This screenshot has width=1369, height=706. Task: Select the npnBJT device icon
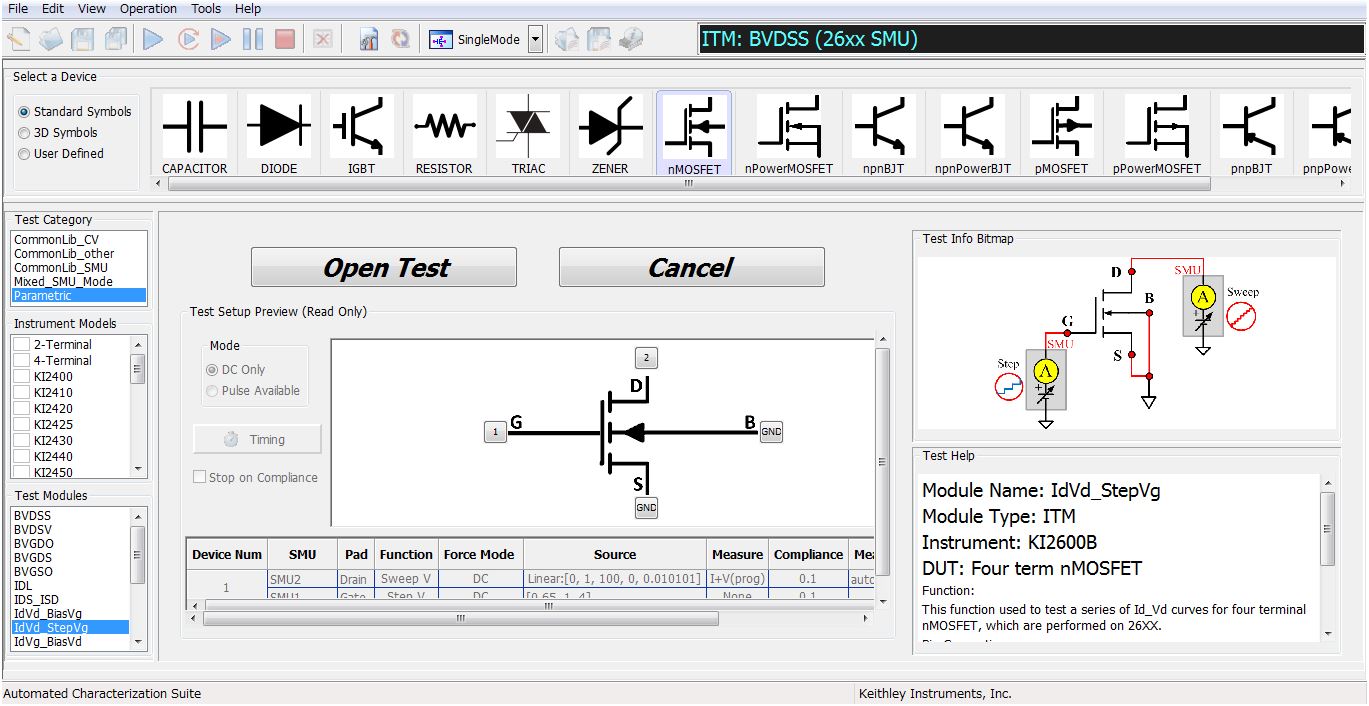tap(884, 135)
